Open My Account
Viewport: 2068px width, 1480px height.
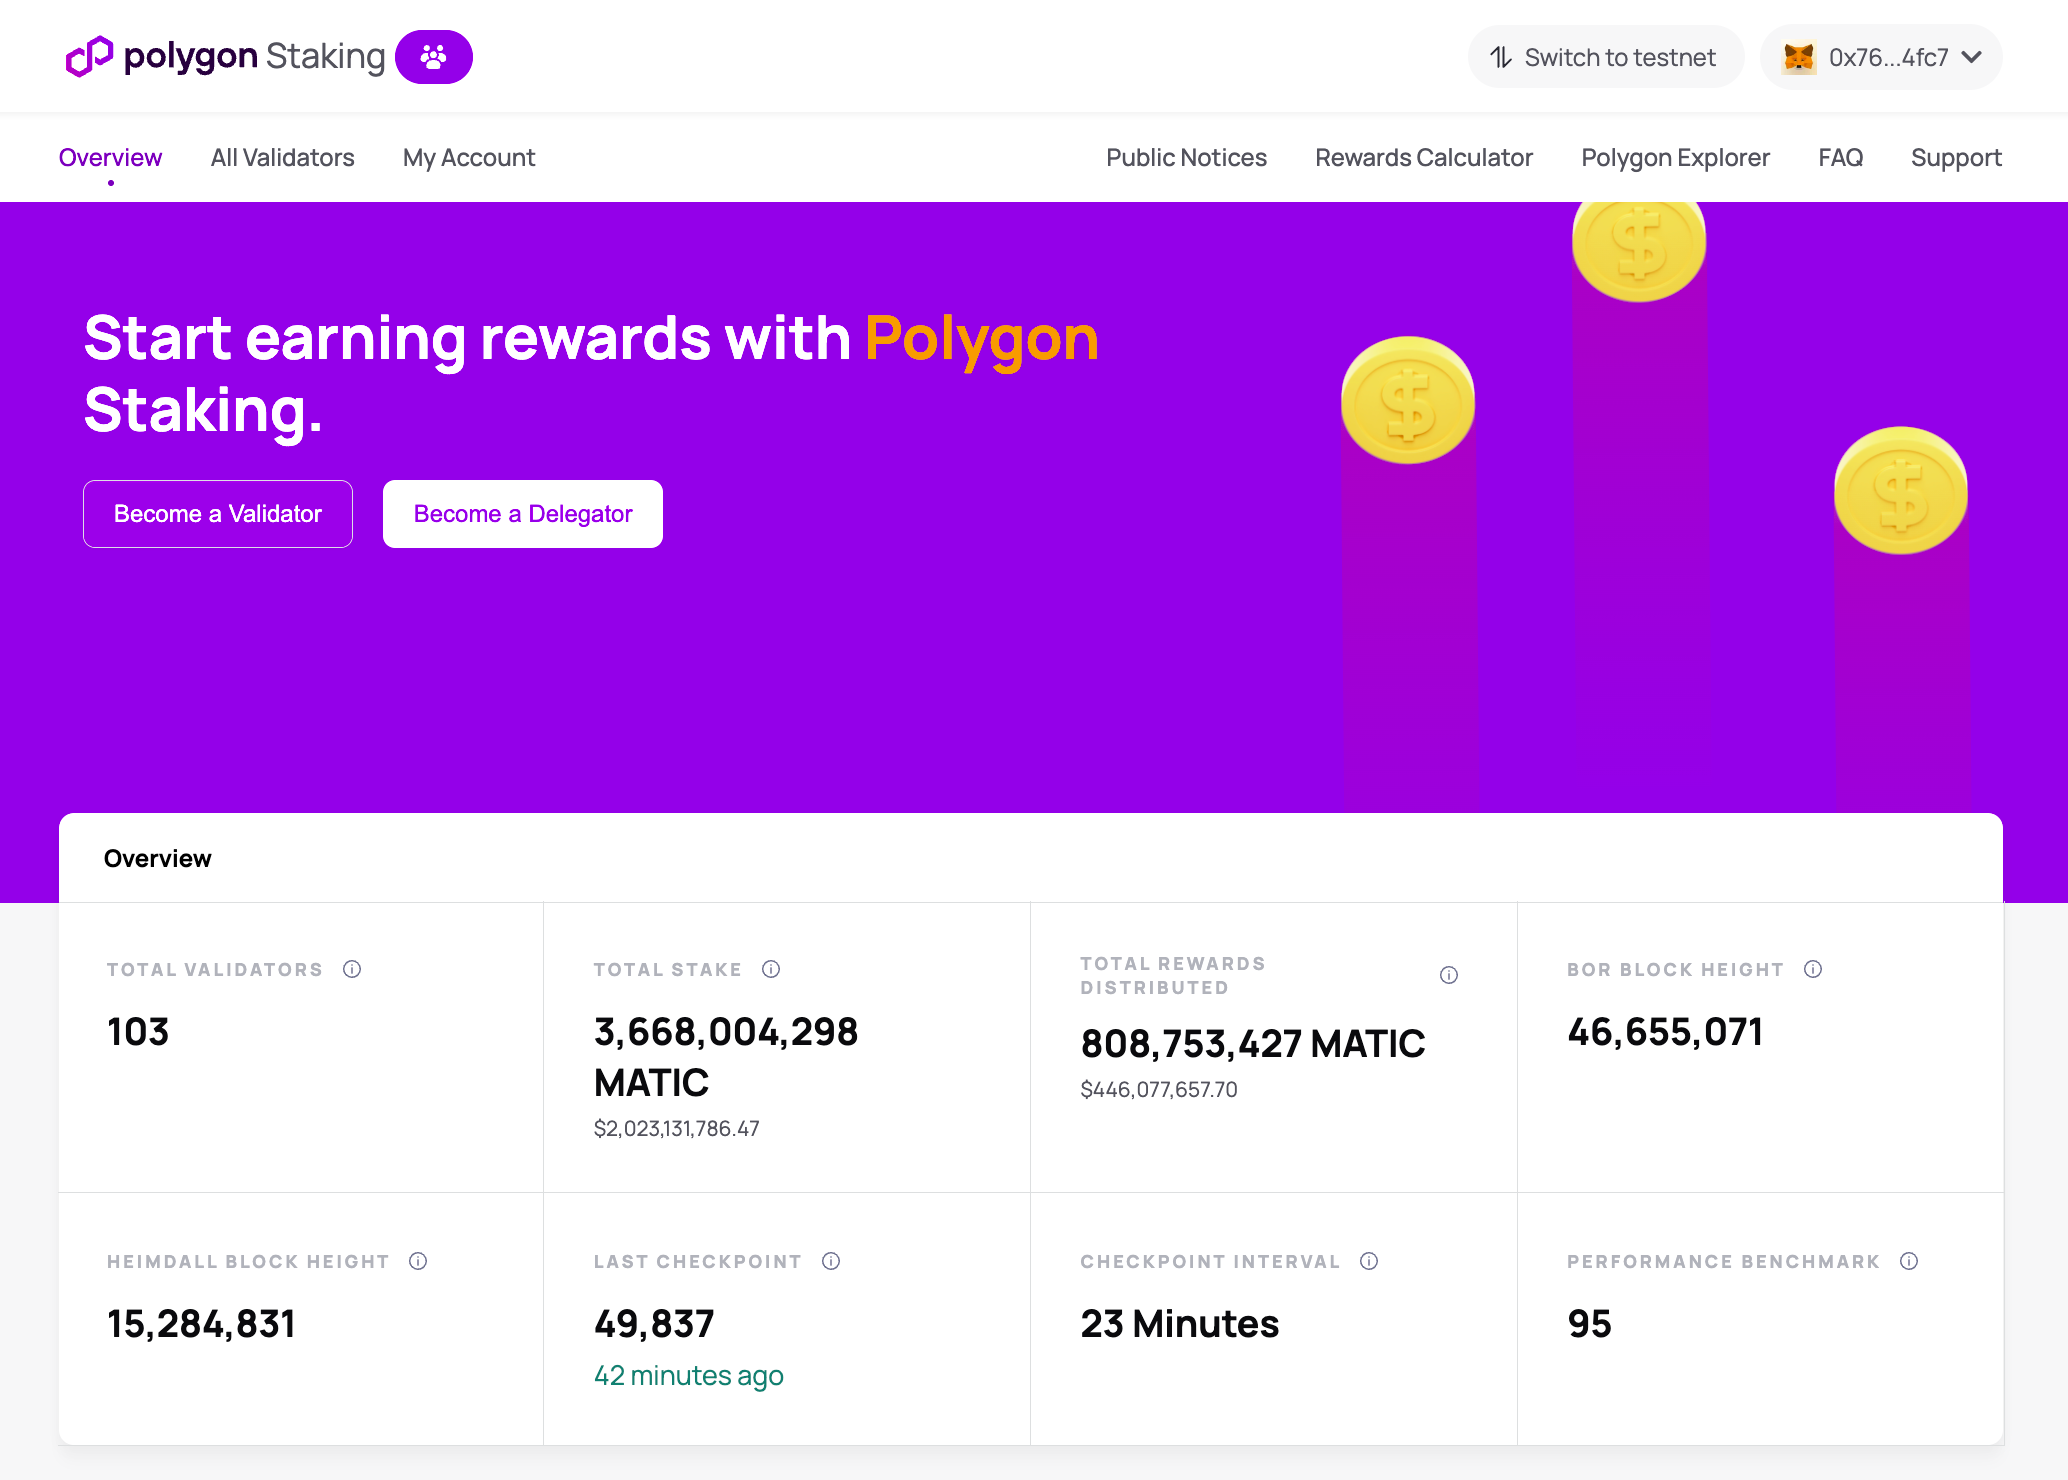tap(468, 157)
